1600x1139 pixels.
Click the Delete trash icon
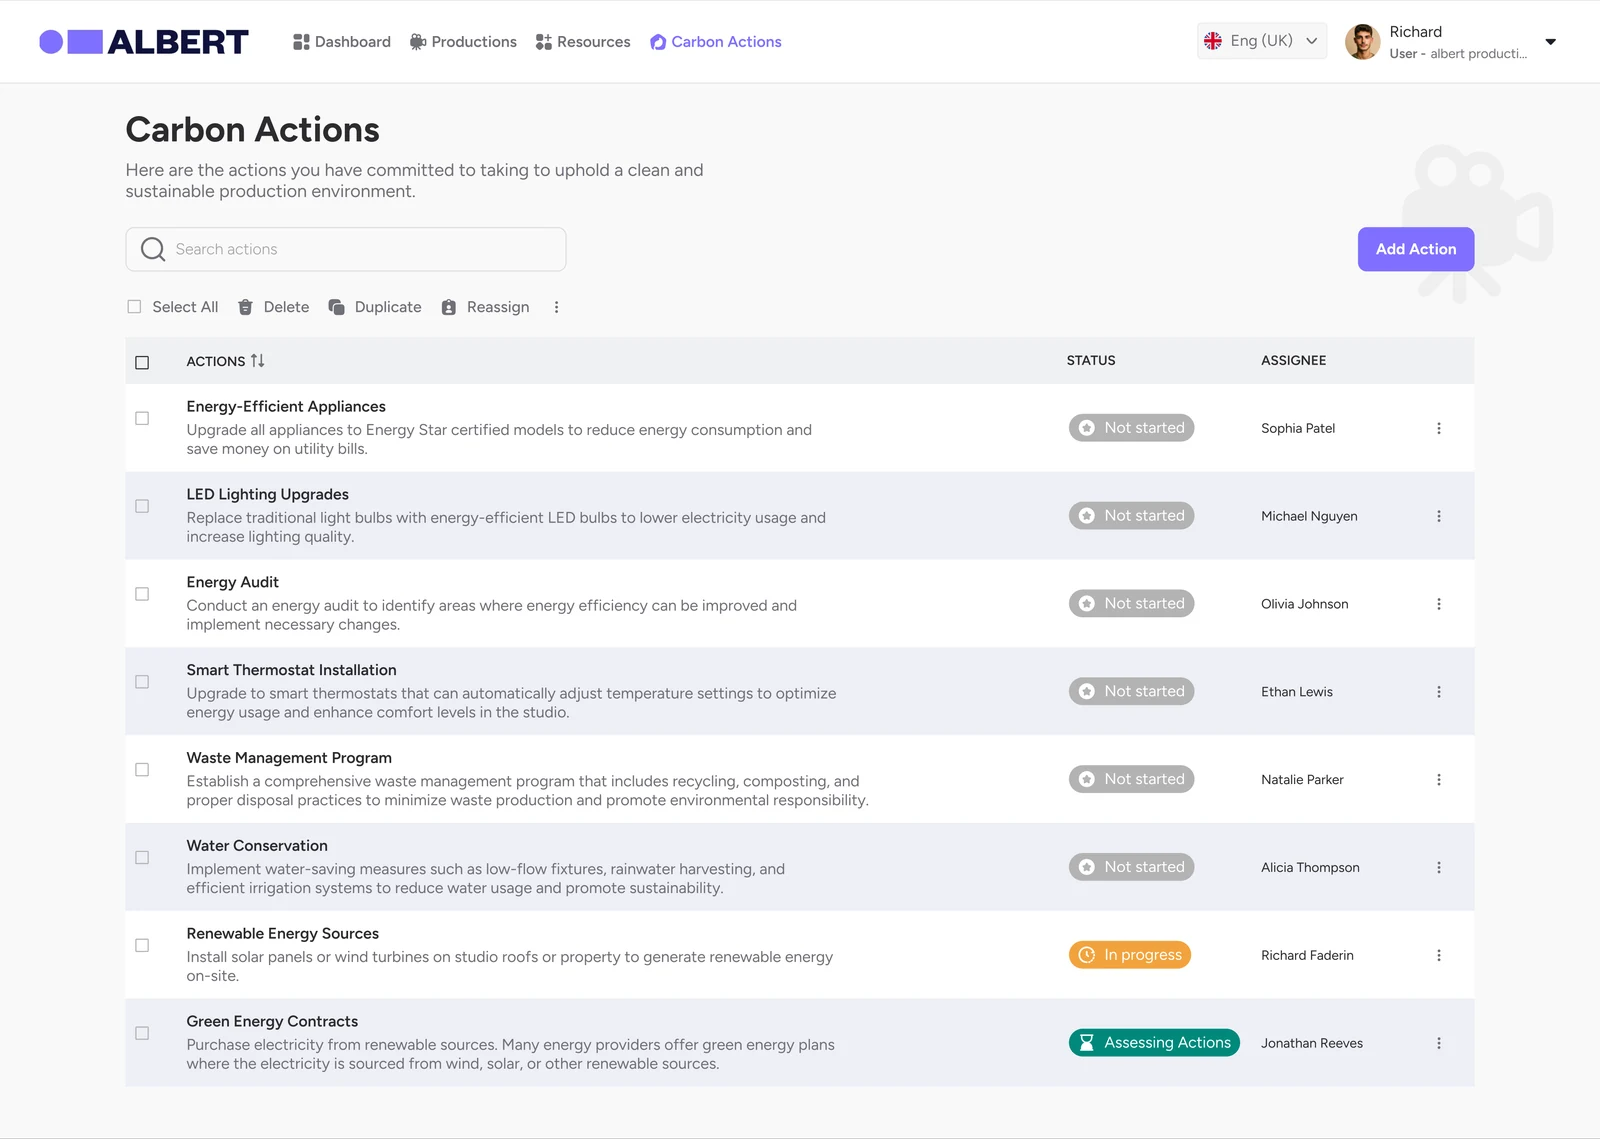[245, 307]
